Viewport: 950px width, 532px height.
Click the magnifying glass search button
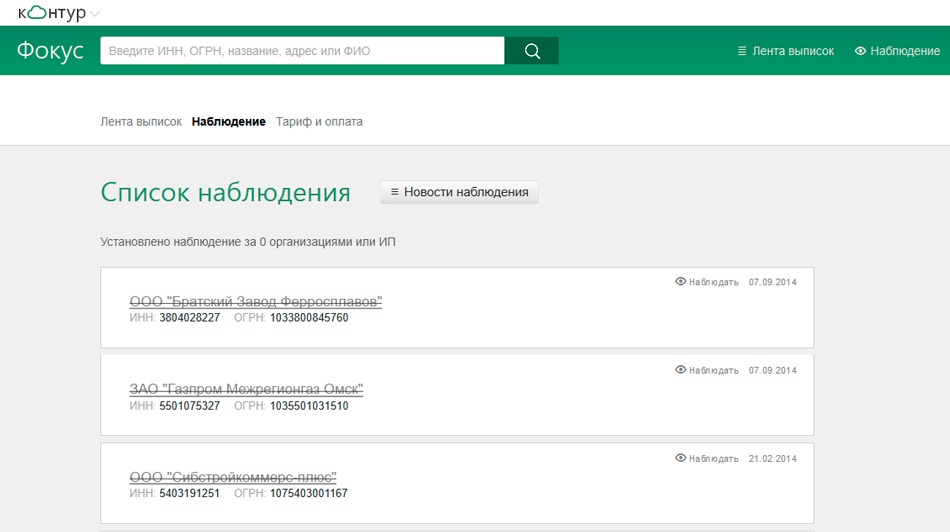click(x=532, y=51)
